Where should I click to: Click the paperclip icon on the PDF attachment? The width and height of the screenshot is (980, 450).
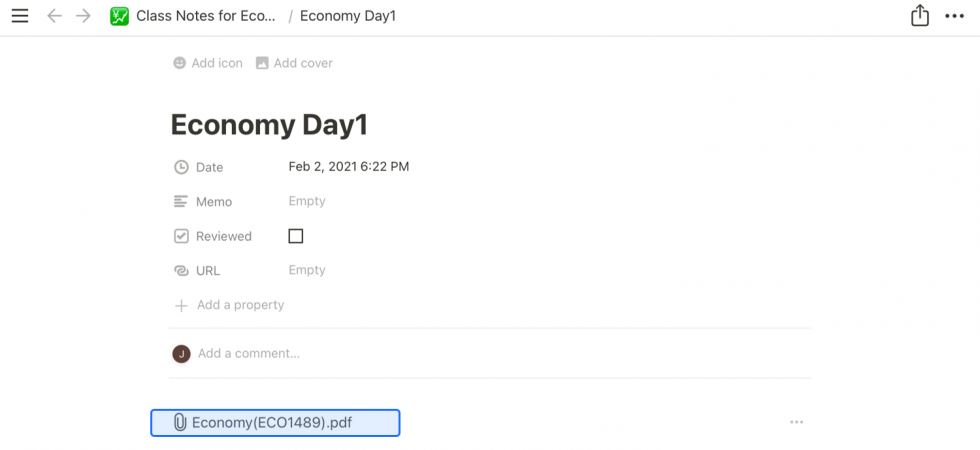coord(180,423)
